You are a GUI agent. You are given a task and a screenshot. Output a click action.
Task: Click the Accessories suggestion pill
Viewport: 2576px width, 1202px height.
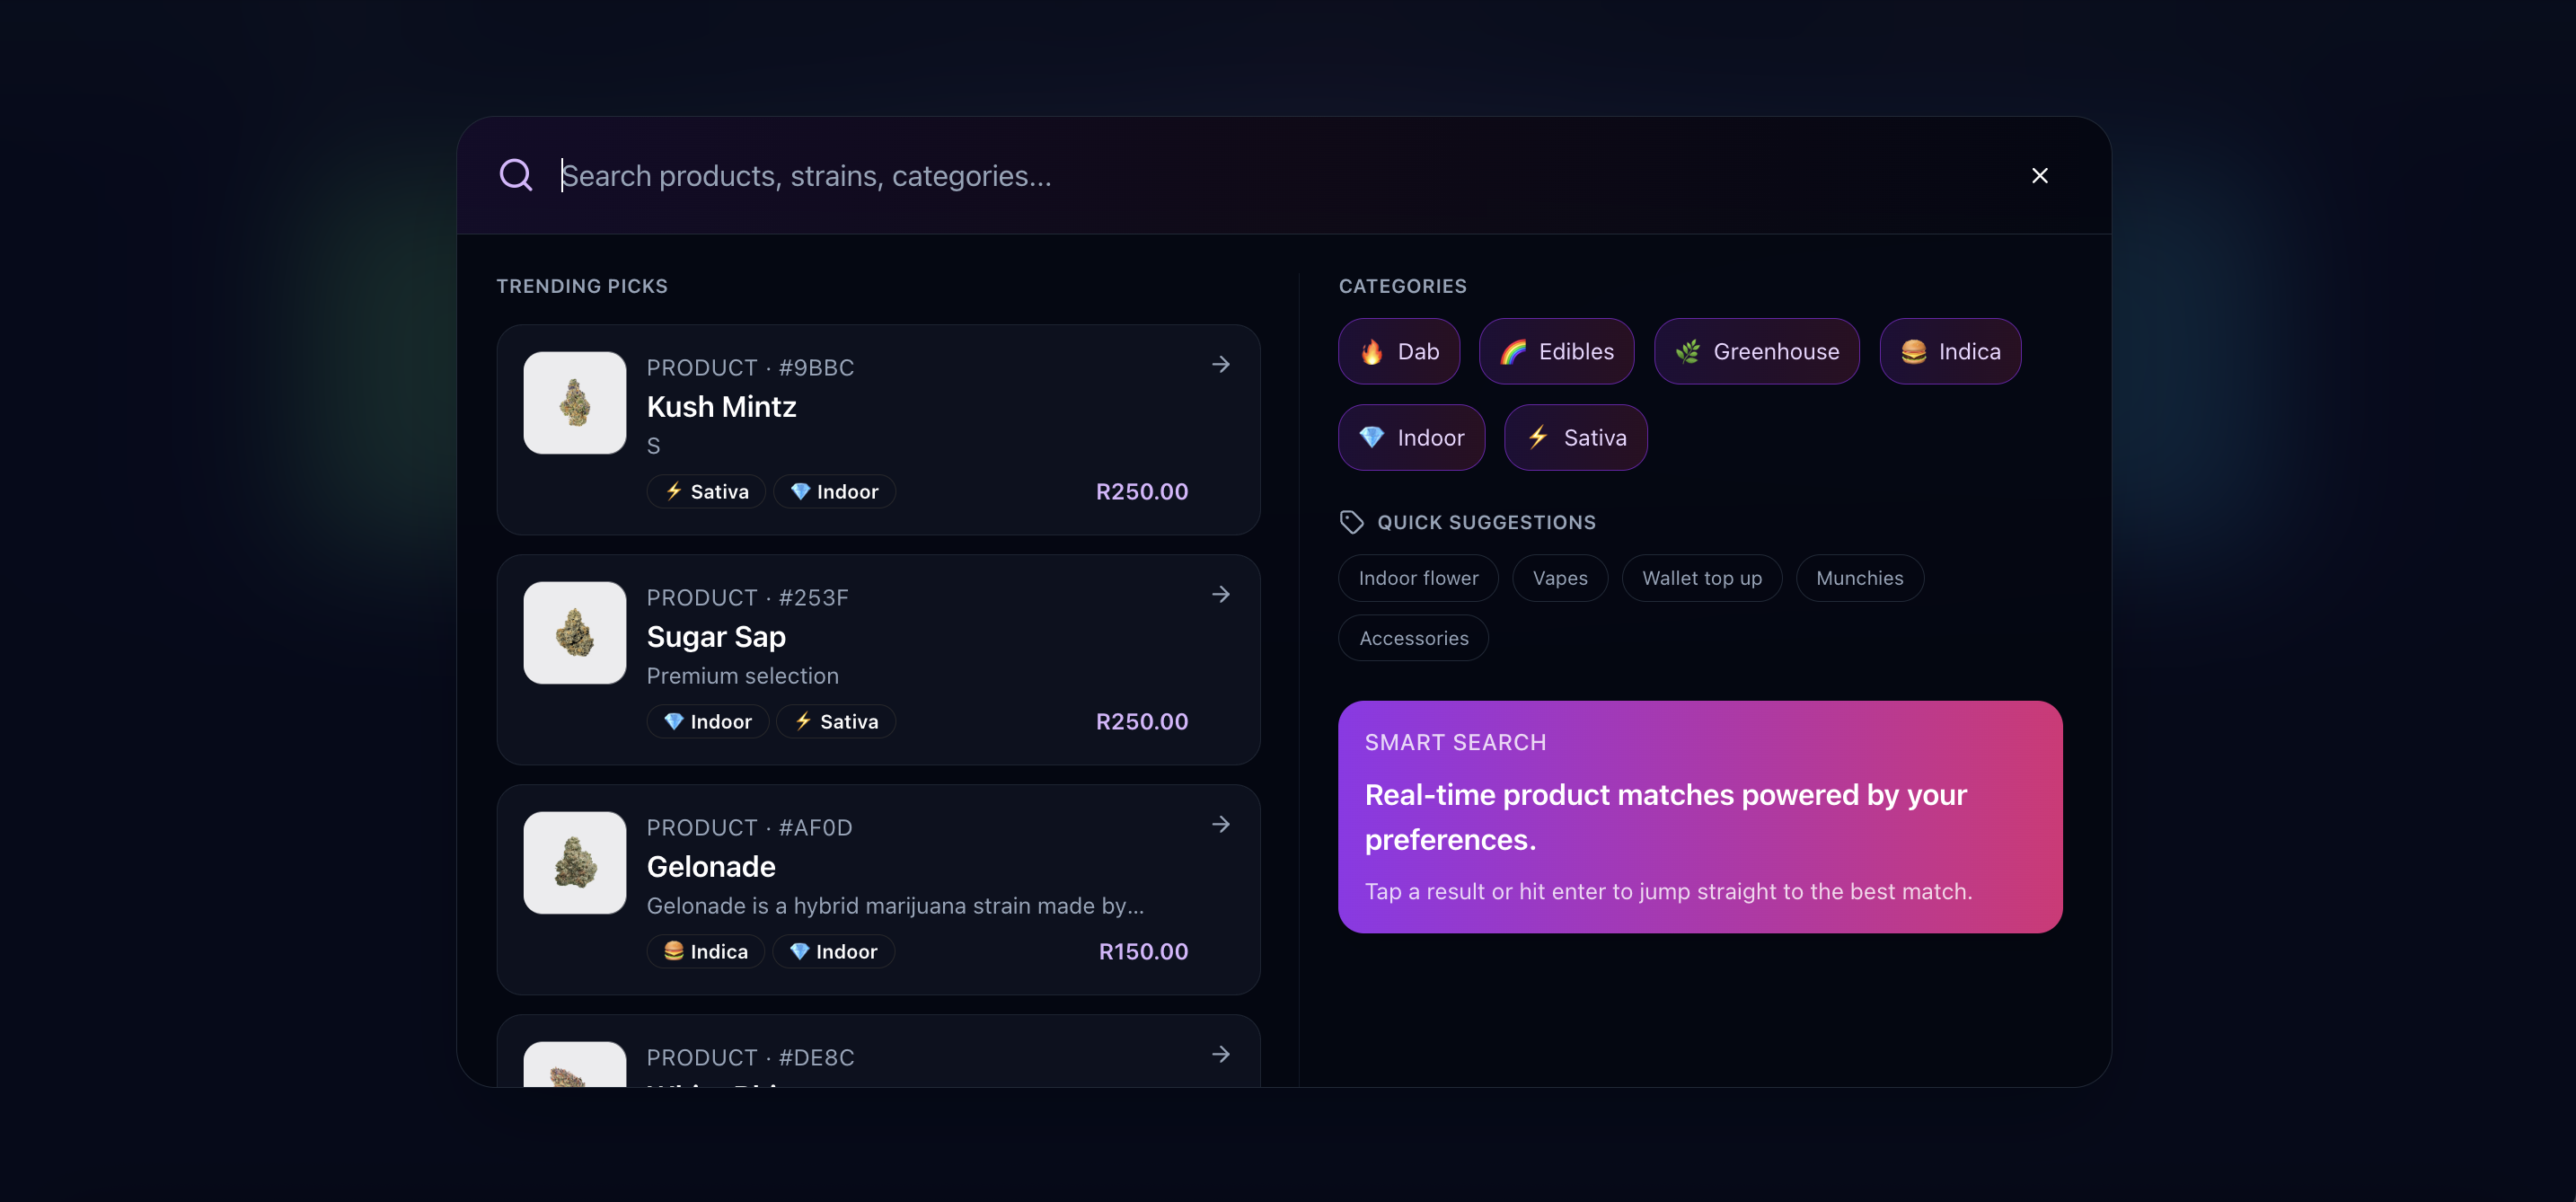1413,638
